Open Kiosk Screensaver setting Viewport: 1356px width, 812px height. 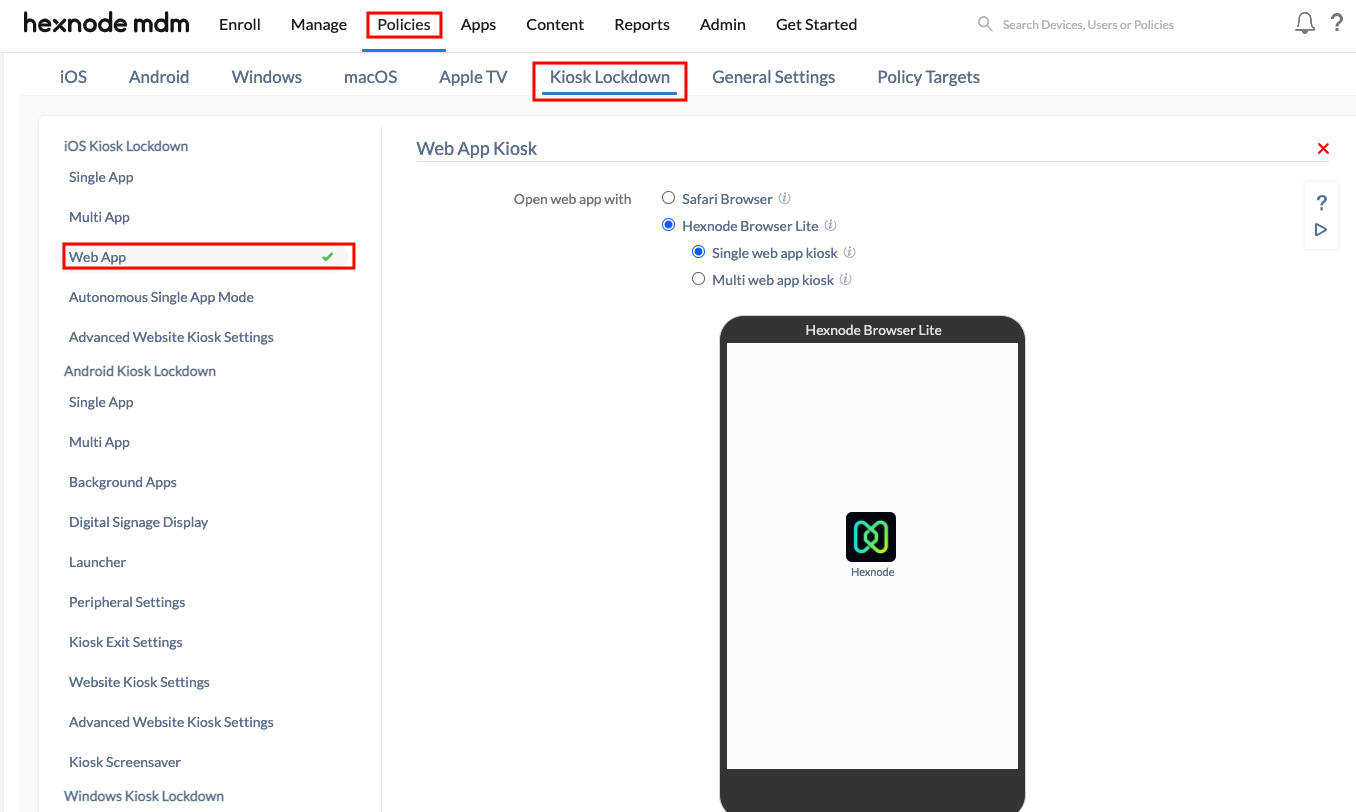tap(125, 762)
